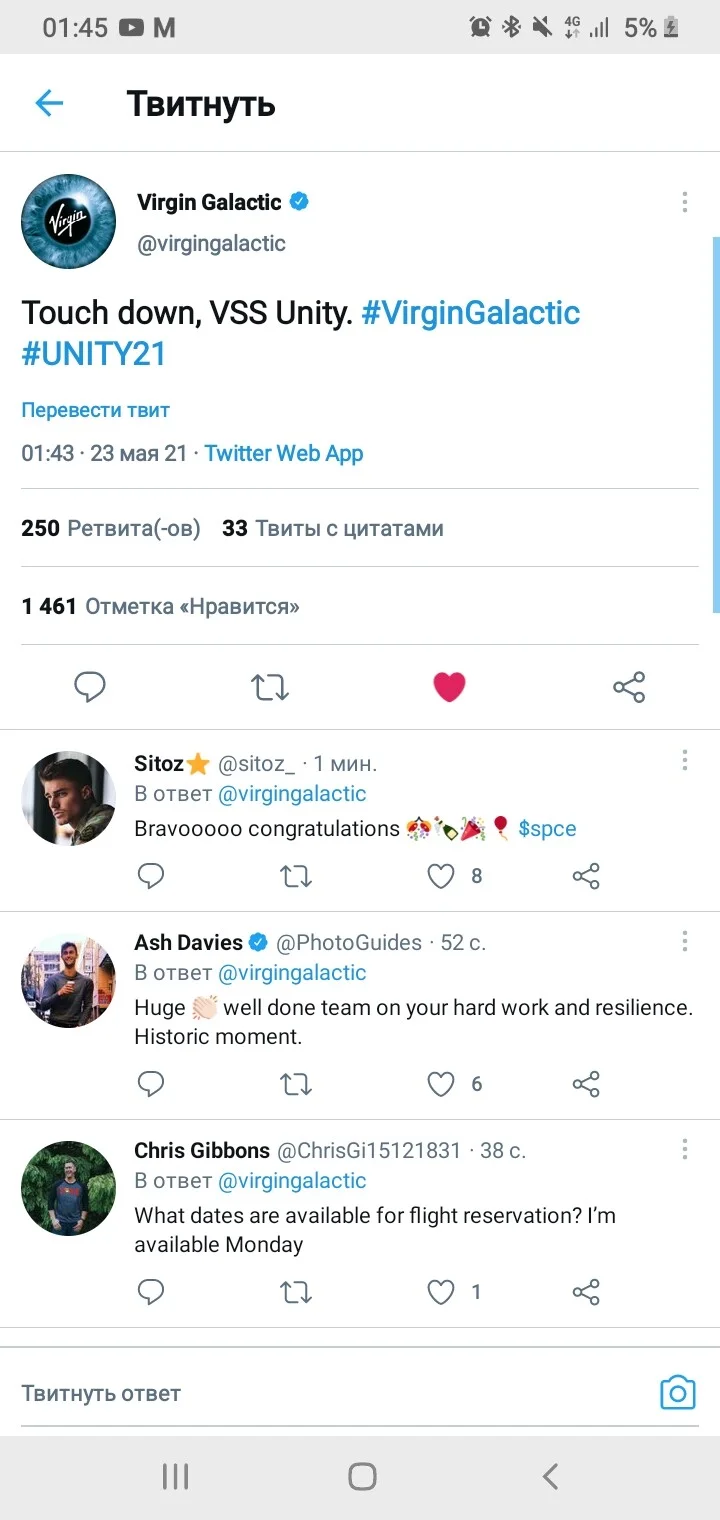The image size is (720, 1520).
Task: Reply to Sitoz's comment
Action: click(151, 876)
